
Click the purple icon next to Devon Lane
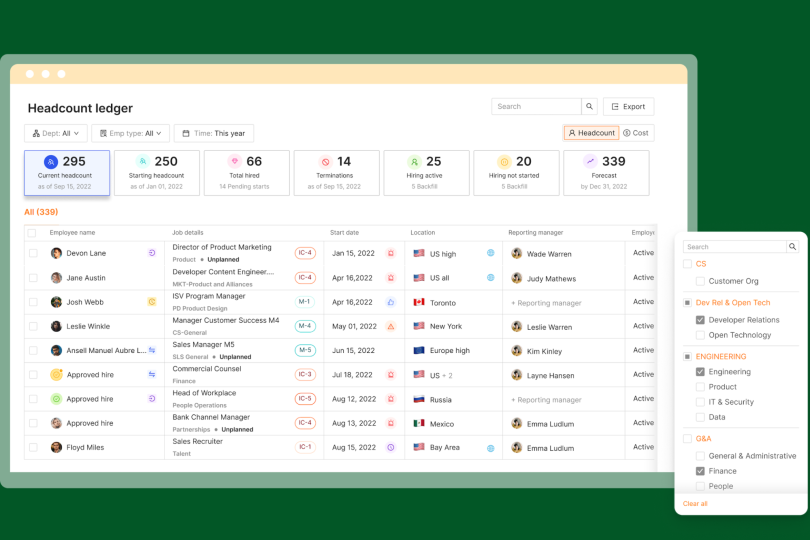point(152,253)
